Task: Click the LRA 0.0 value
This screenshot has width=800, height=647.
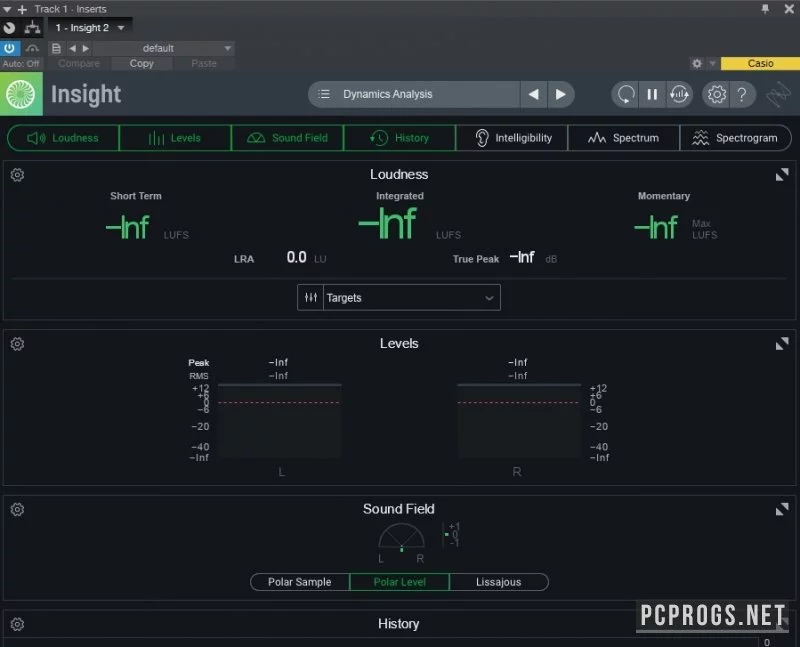Action: [x=296, y=257]
